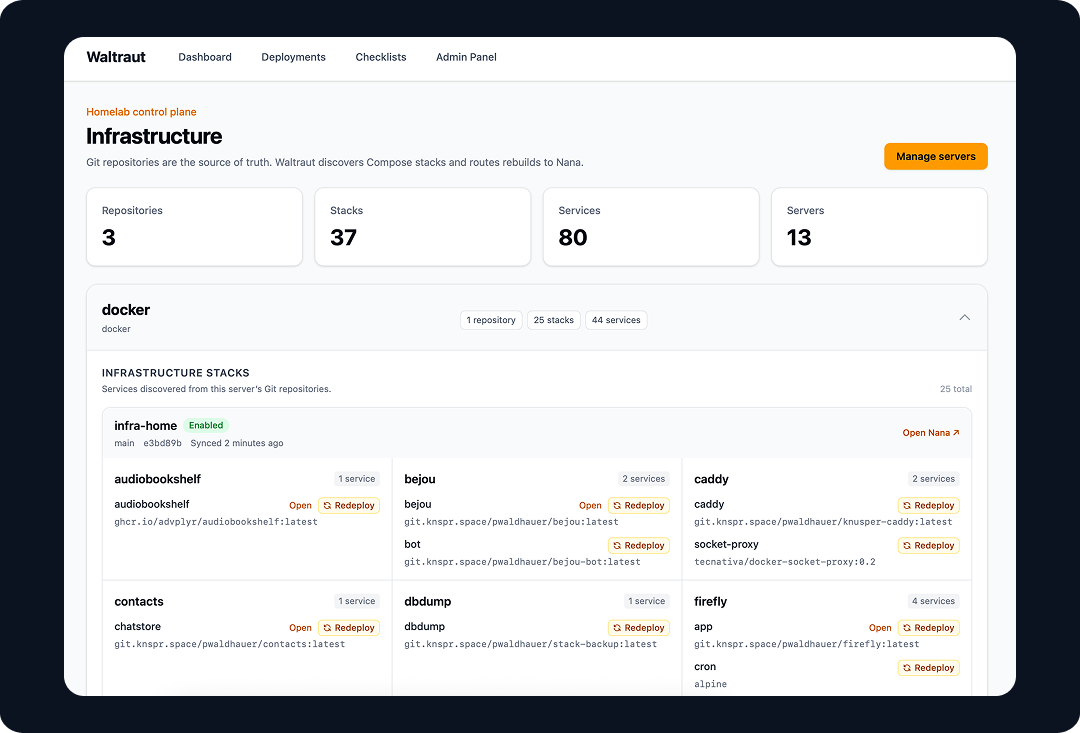Redeploy the bot service in bejou

coord(638,545)
